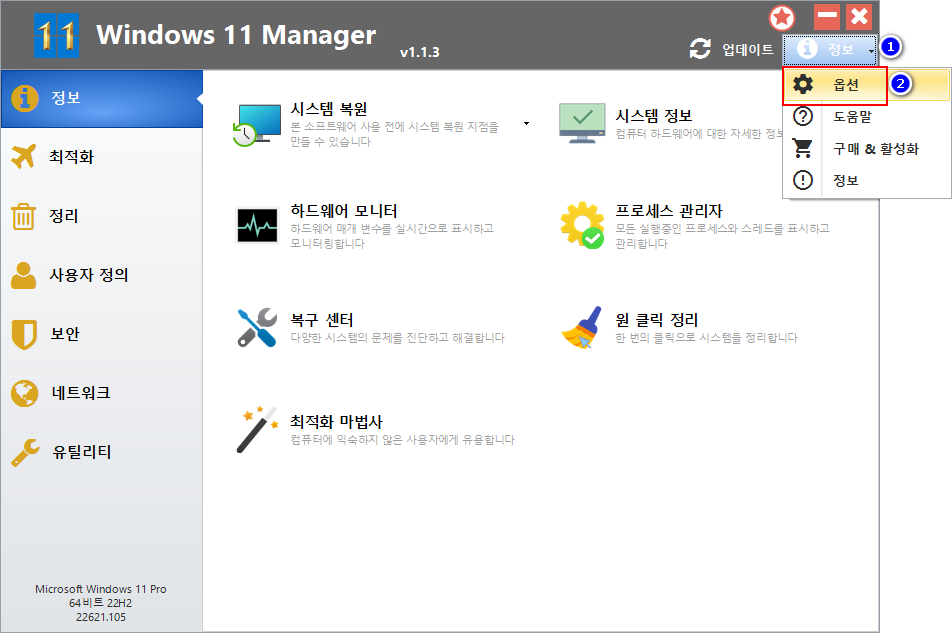Viewport: 952px width, 633px height.
Task: Click the shopping cart icon
Action: pyautogui.click(x=803, y=148)
